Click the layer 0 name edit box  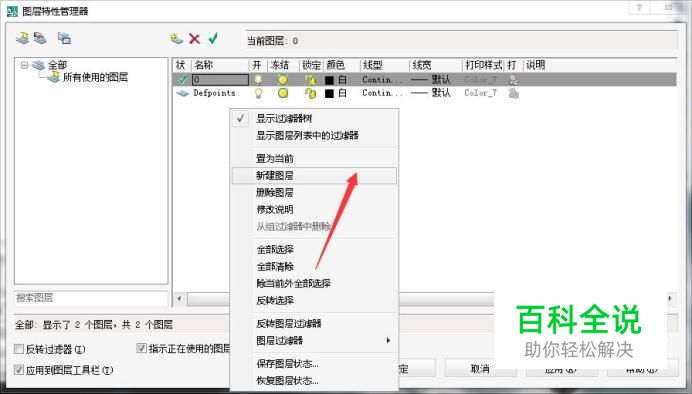click(221, 80)
